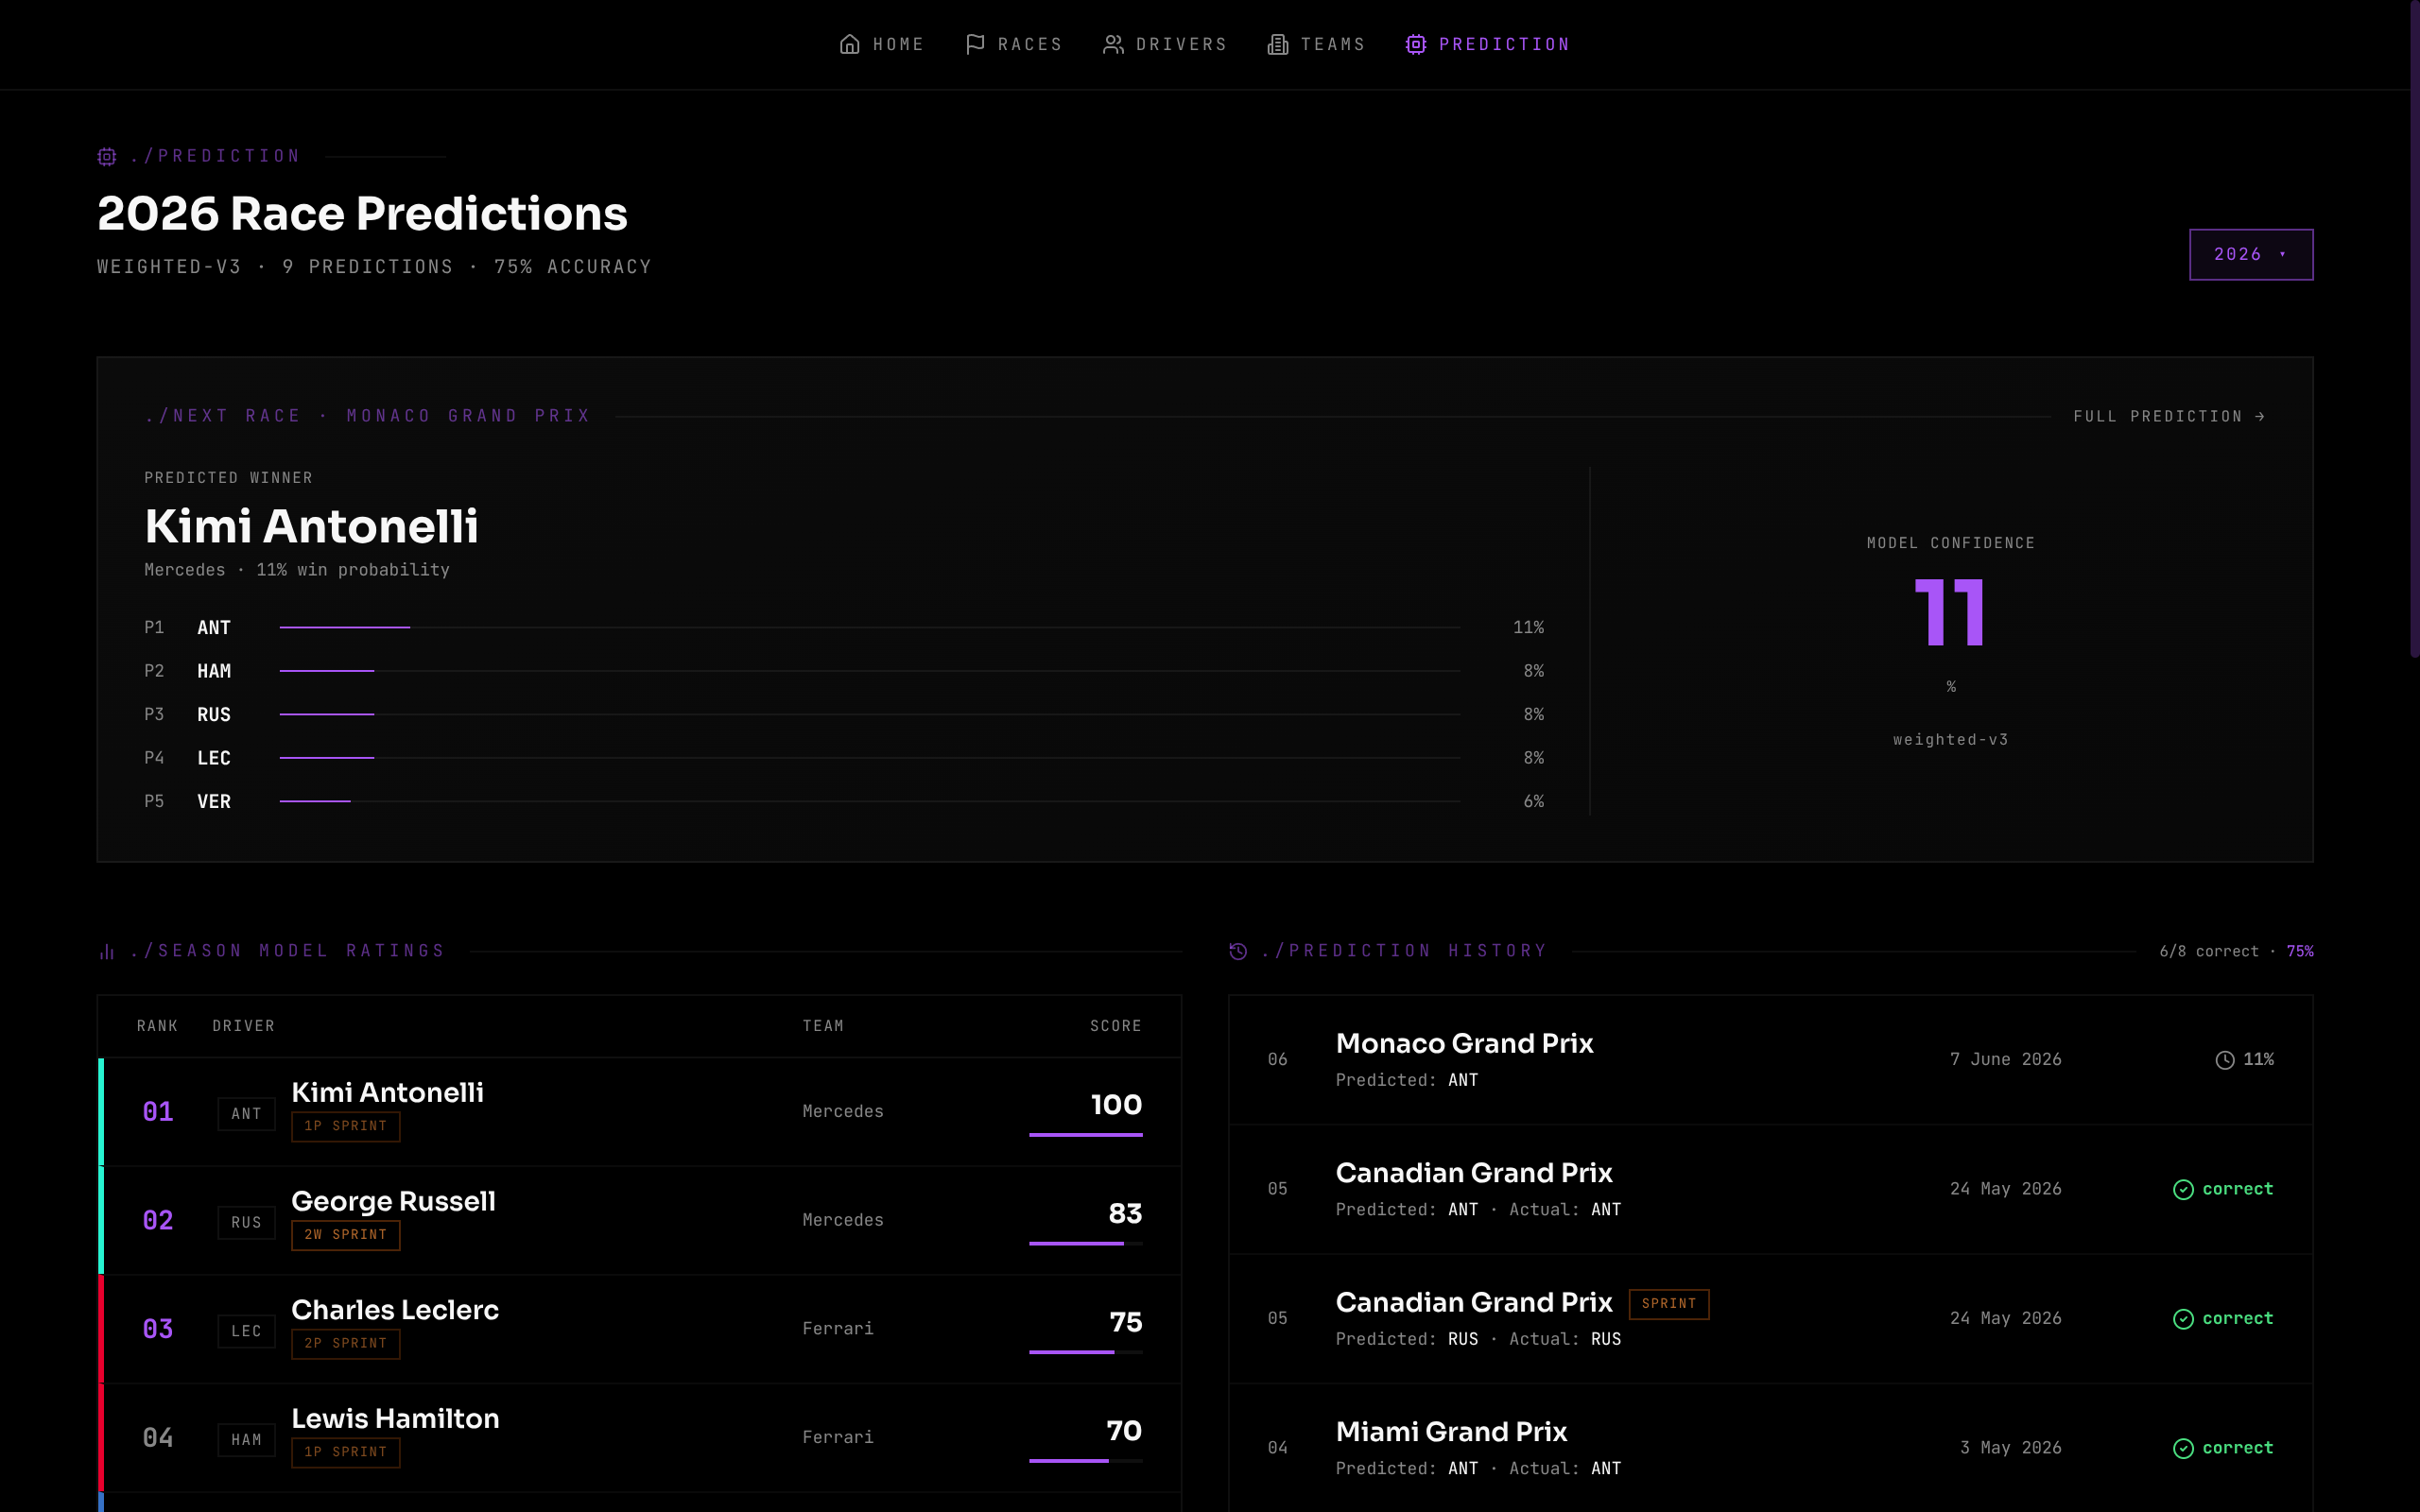Click George Russell's score bar of 83
The image size is (2420, 1512).
click(x=1085, y=1243)
